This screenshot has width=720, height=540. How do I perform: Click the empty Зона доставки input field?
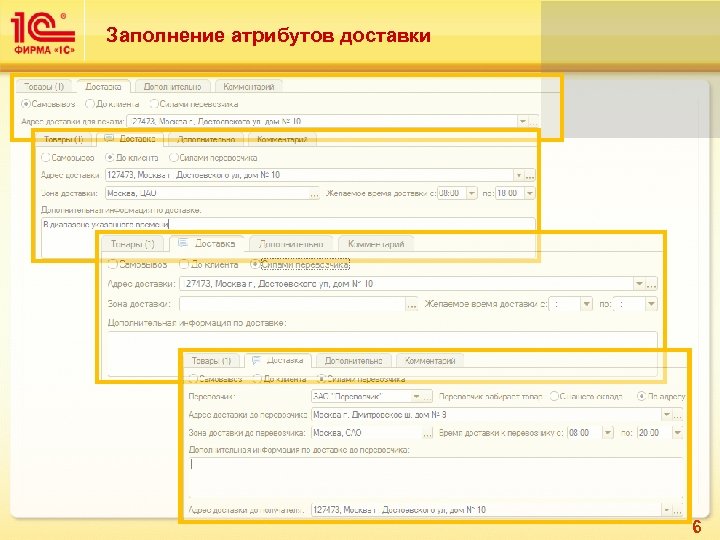[x=292, y=304]
